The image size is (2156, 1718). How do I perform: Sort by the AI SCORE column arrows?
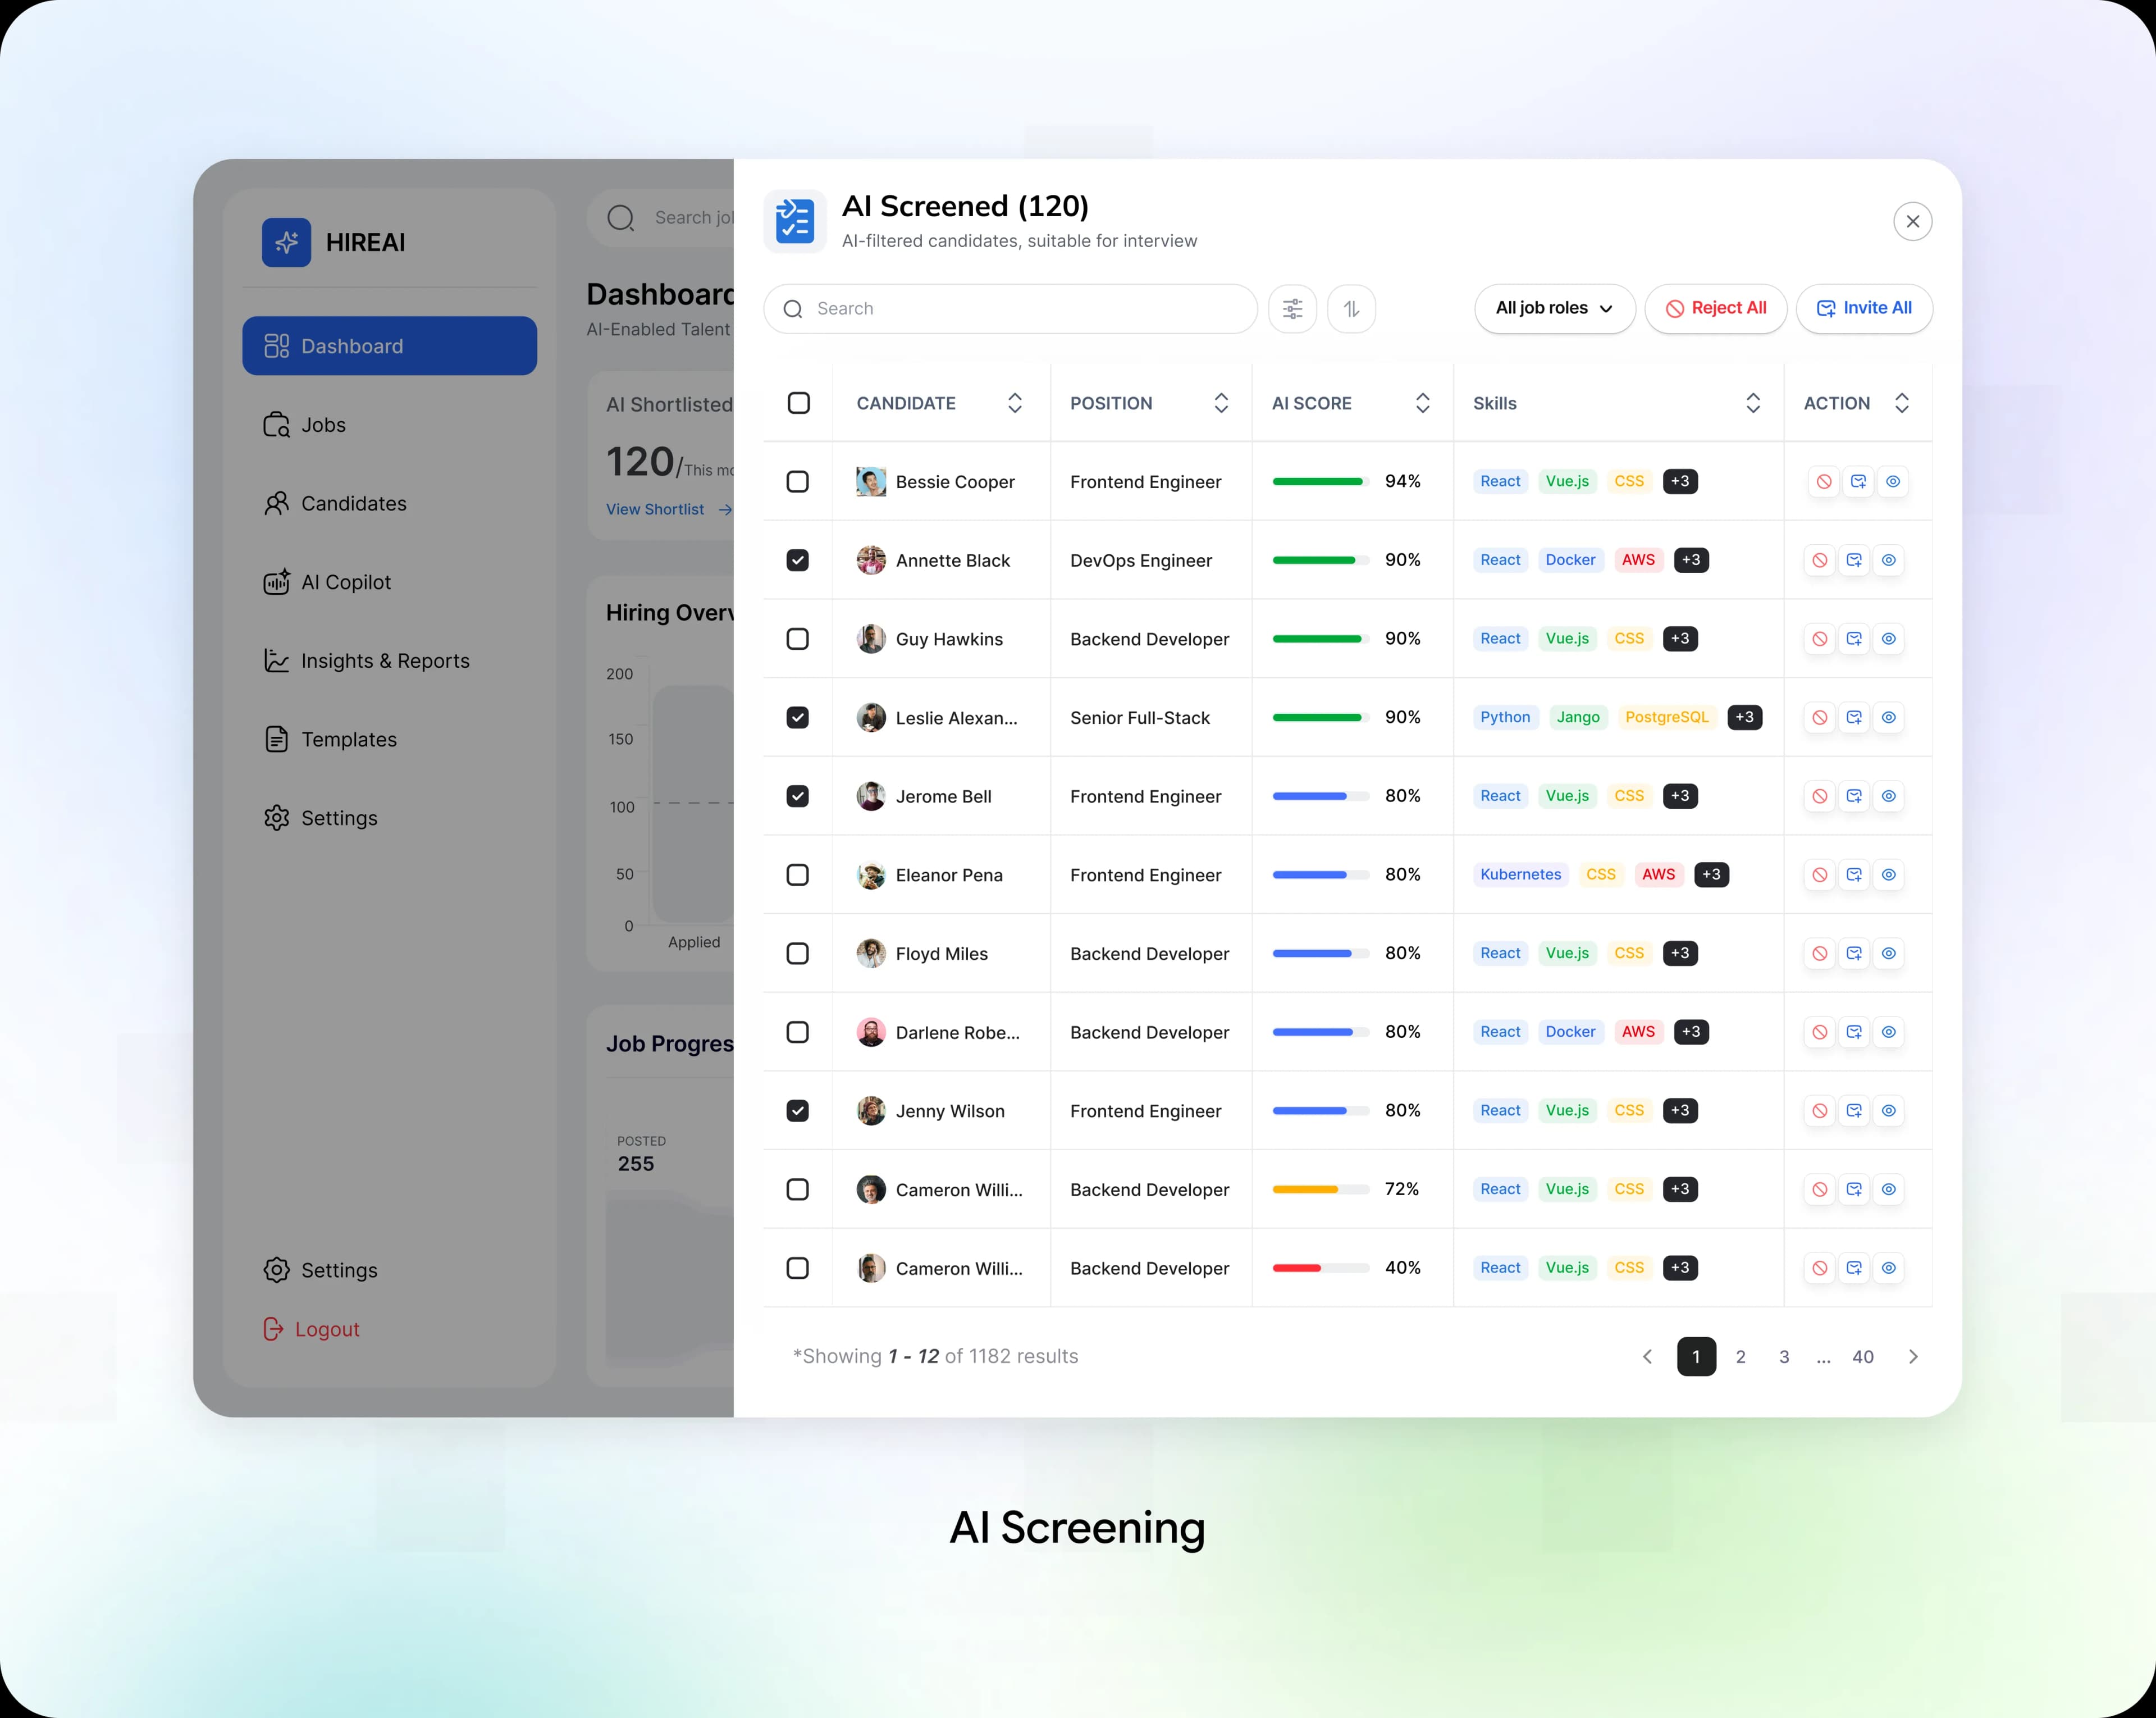(1423, 403)
